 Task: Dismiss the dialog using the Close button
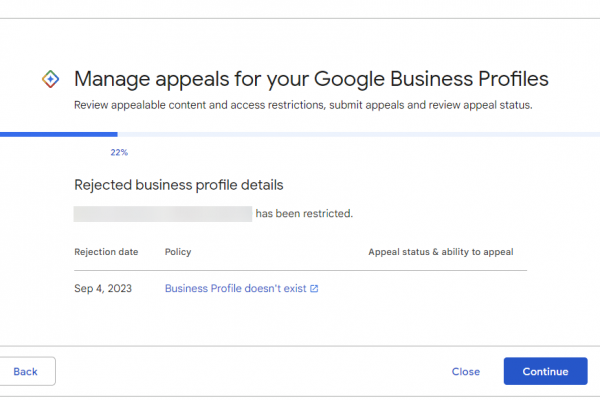[465, 371]
